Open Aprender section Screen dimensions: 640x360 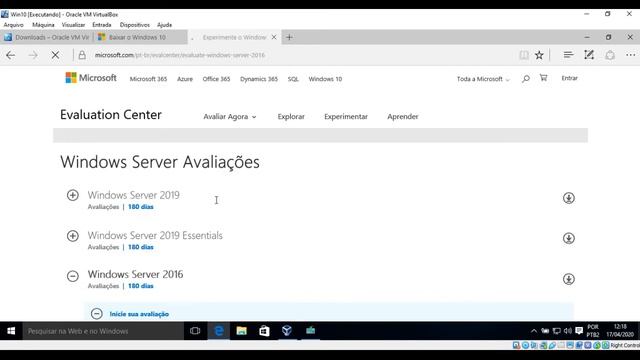tap(403, 117)
